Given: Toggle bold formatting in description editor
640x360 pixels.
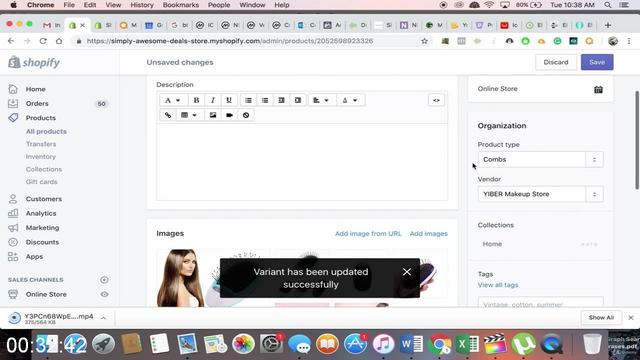Looking at the screenshot, I should click(x=196, y=100).
